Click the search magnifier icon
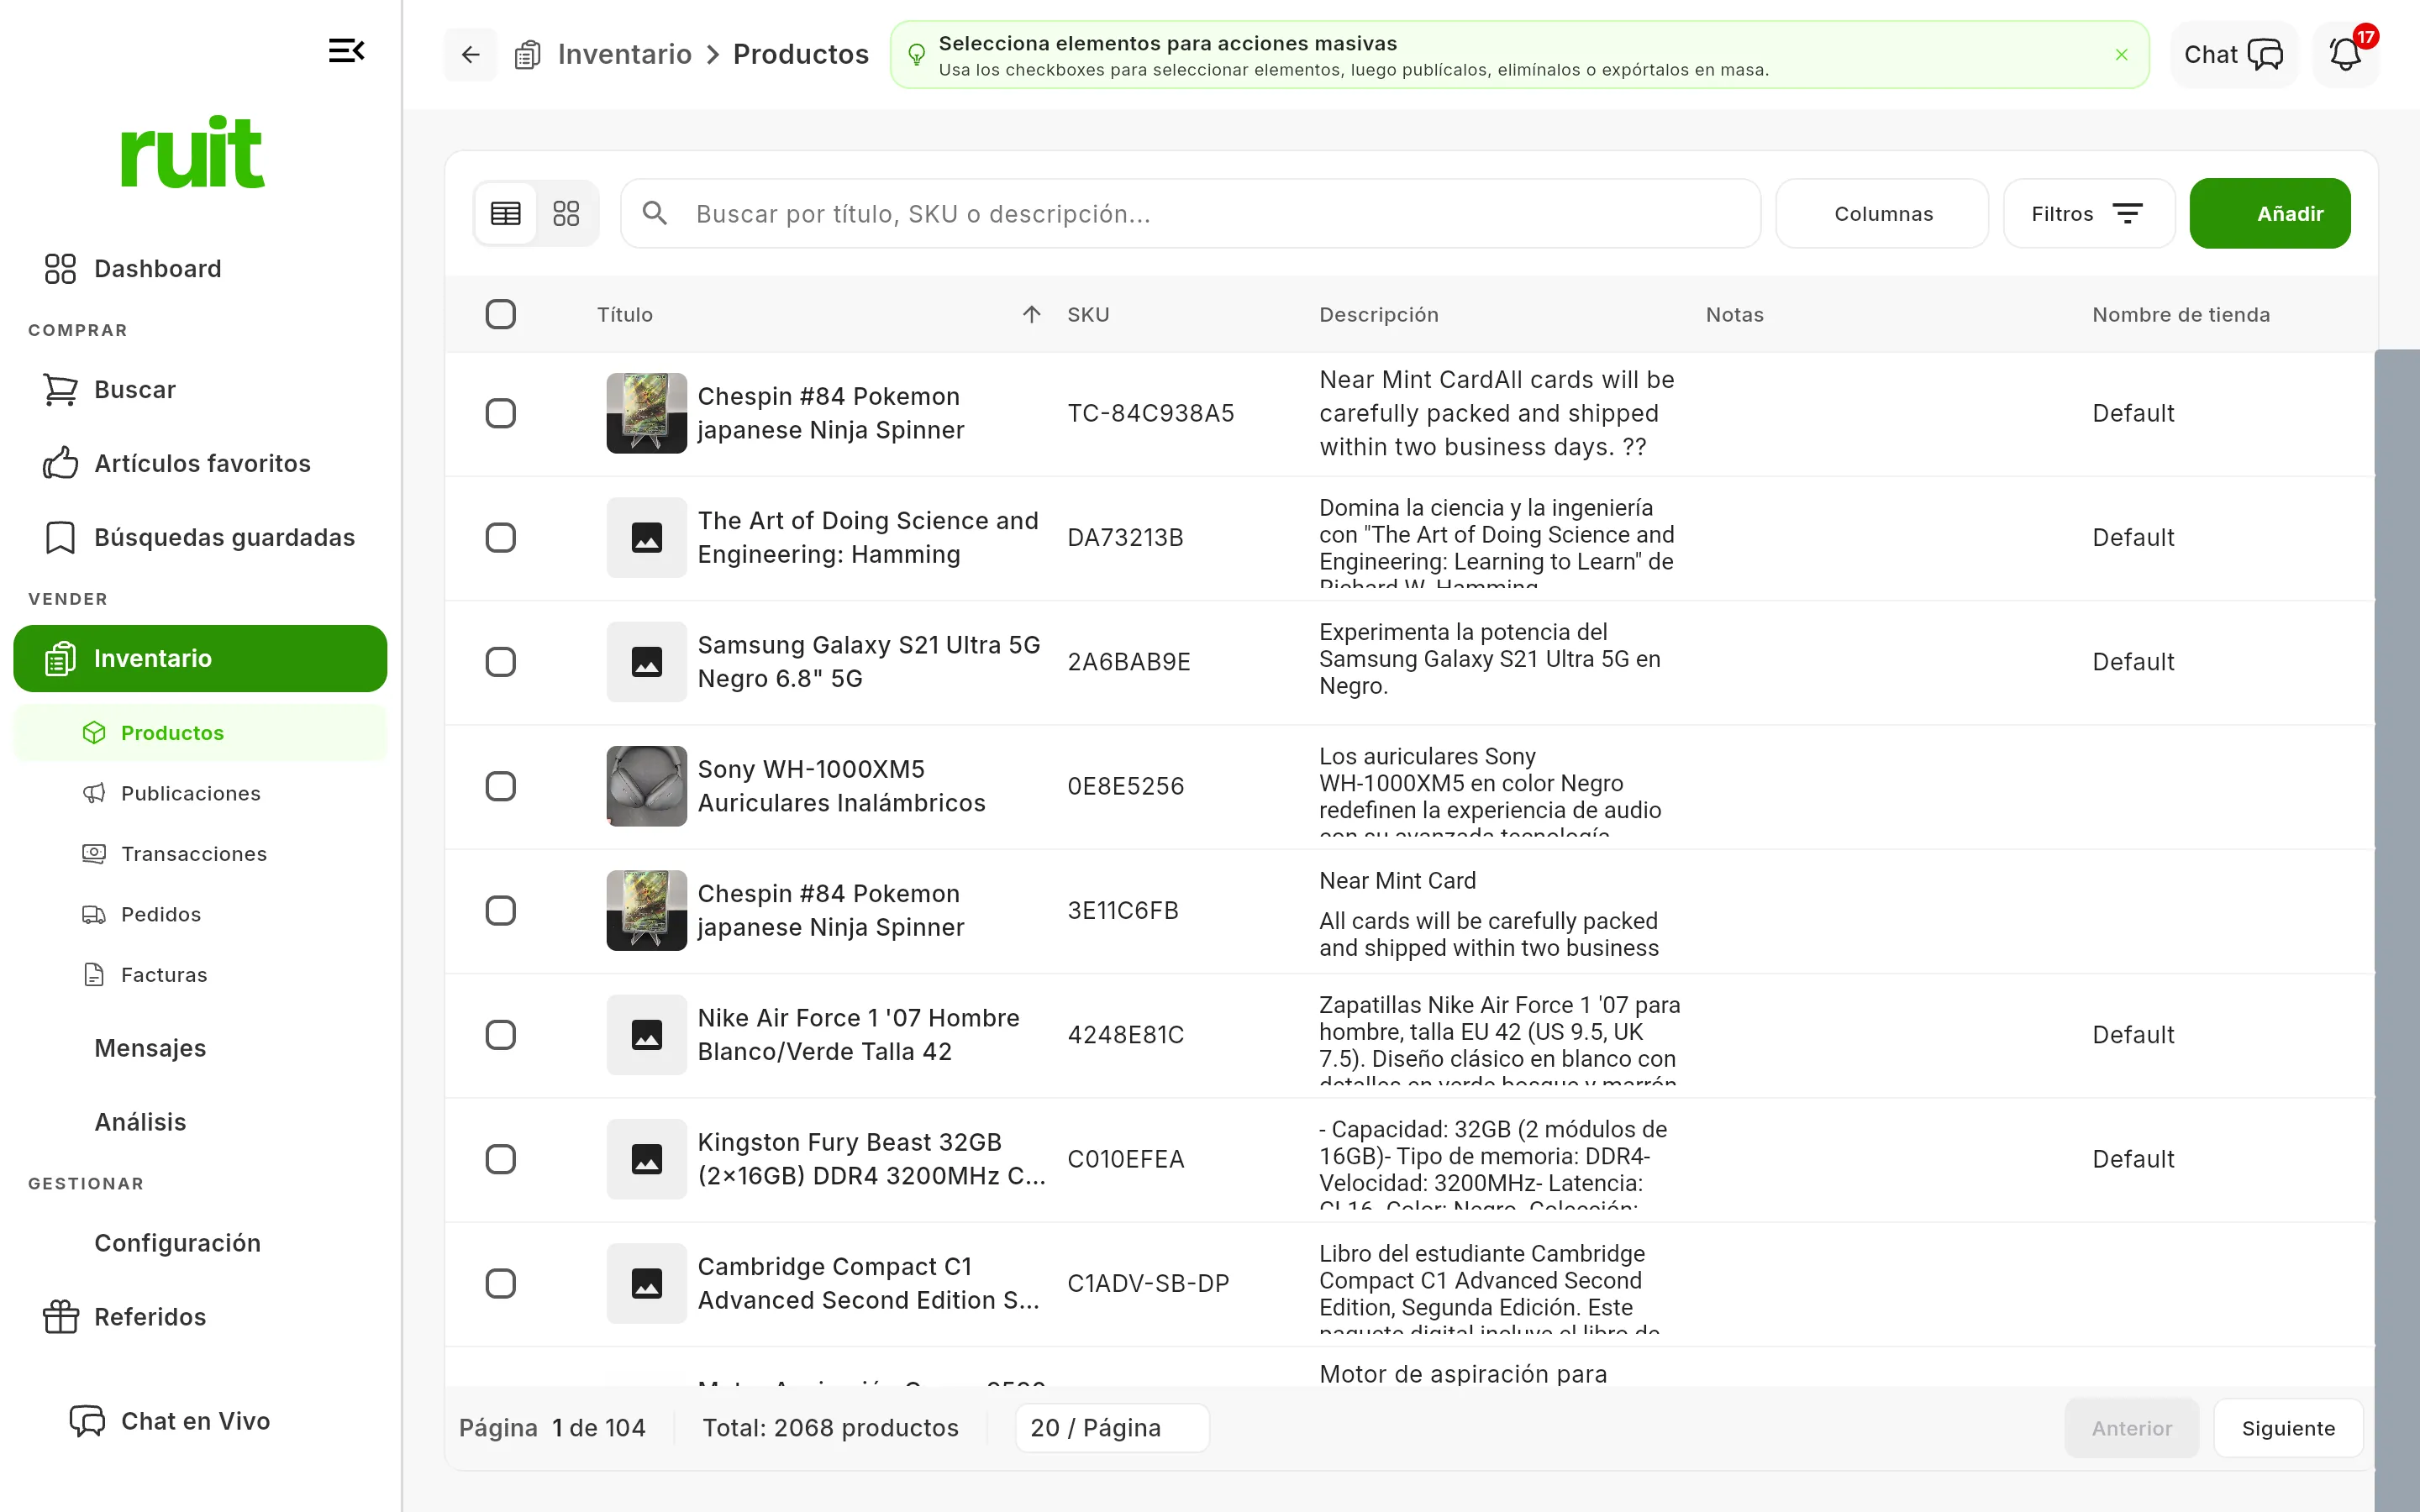2420x1512 pixels. point(655,213)
